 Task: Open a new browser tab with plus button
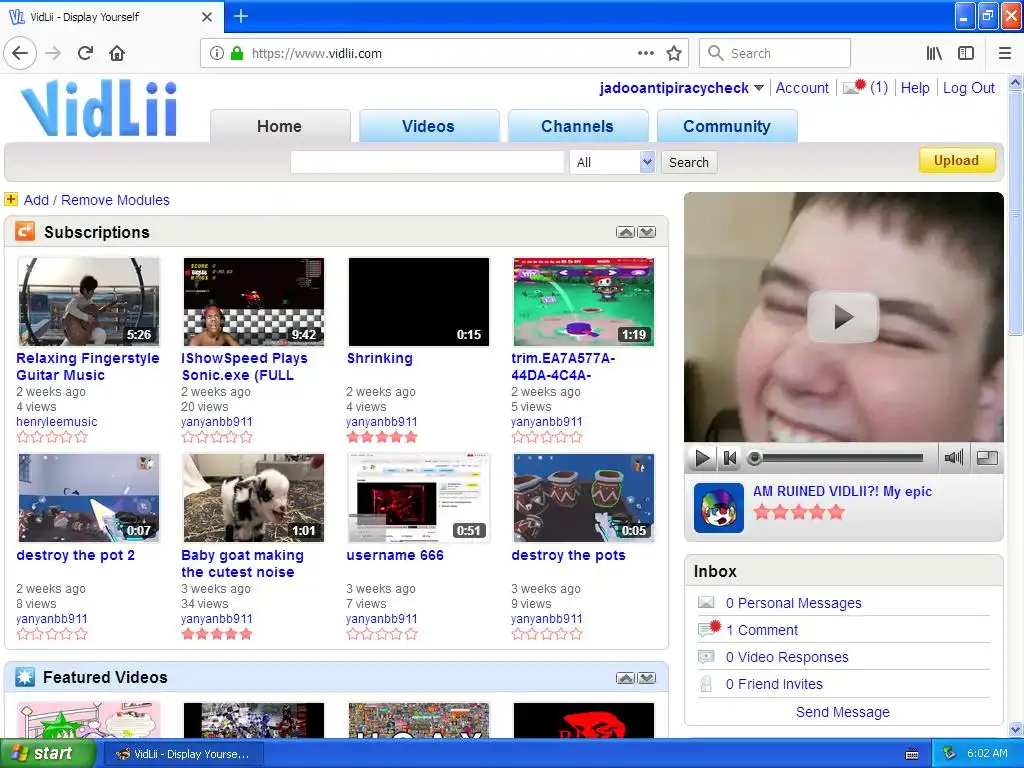coord(241,16)
